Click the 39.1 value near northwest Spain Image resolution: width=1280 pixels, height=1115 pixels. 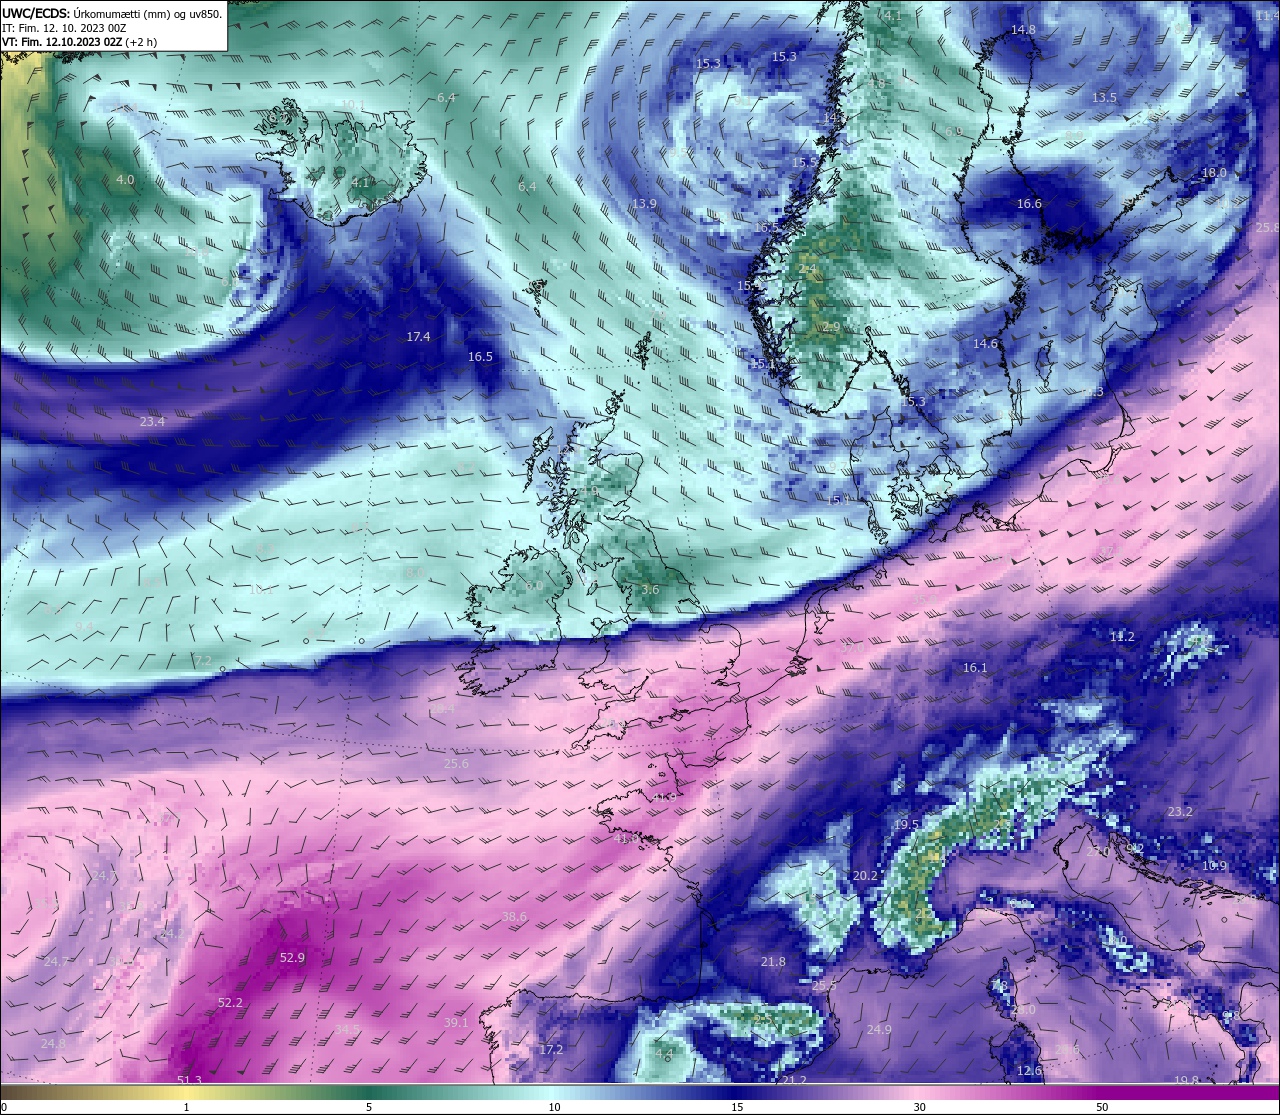click(x=456, y=1023)
